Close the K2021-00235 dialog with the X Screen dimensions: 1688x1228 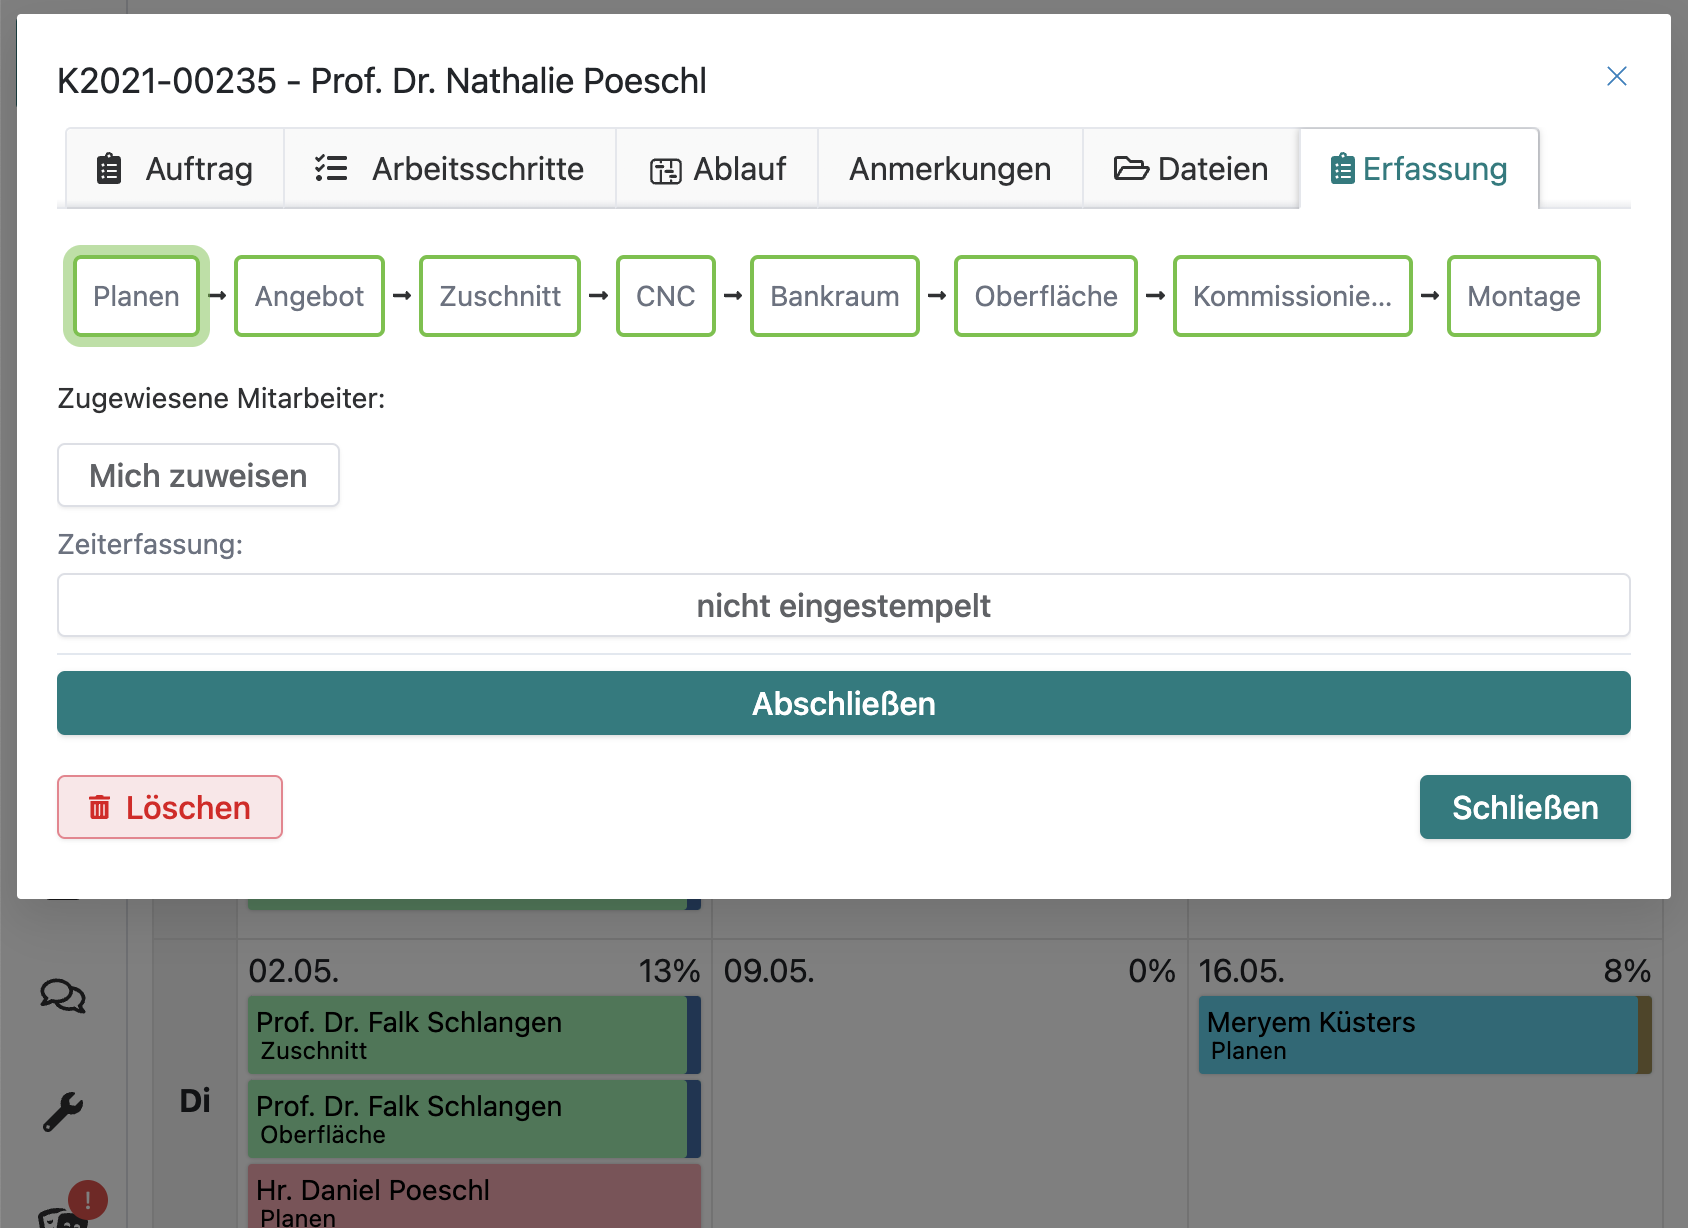(x=1617, y=76)
